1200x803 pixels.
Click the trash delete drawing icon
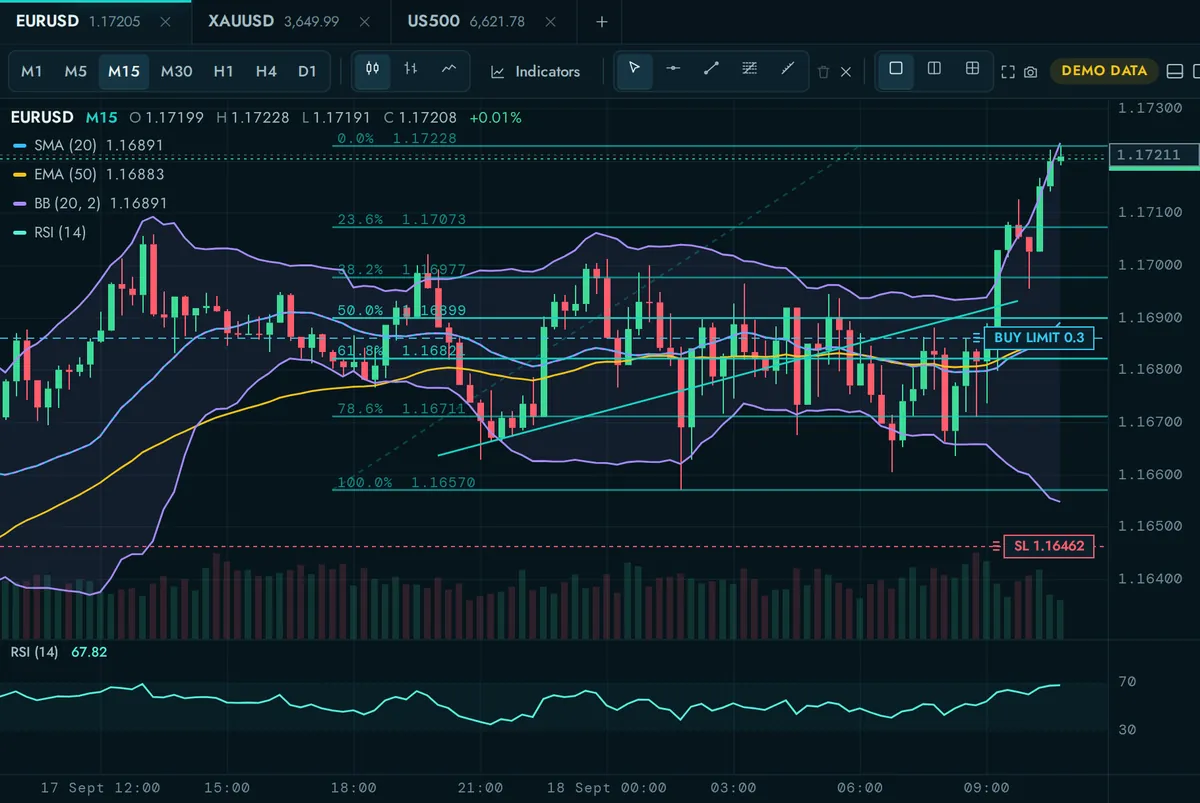pos(823,72)
